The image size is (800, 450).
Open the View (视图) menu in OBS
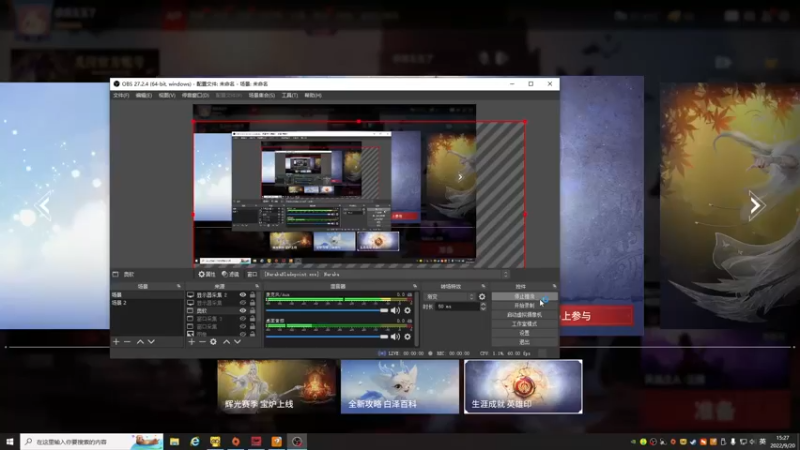[x=167, y=95]
